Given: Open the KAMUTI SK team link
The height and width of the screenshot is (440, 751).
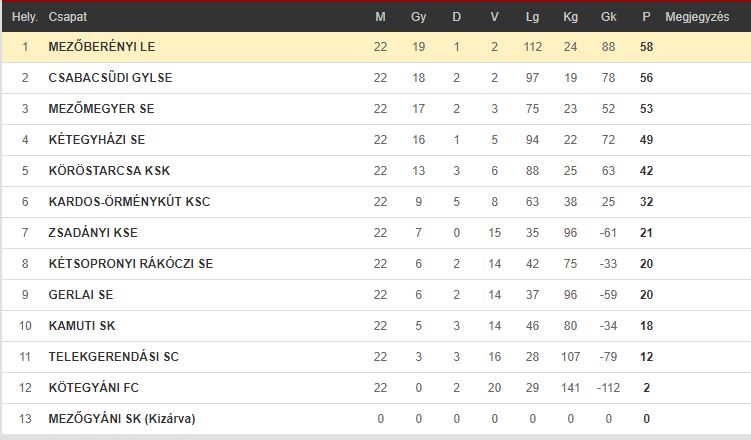Looking at the screenshot, I should [81, 326].
